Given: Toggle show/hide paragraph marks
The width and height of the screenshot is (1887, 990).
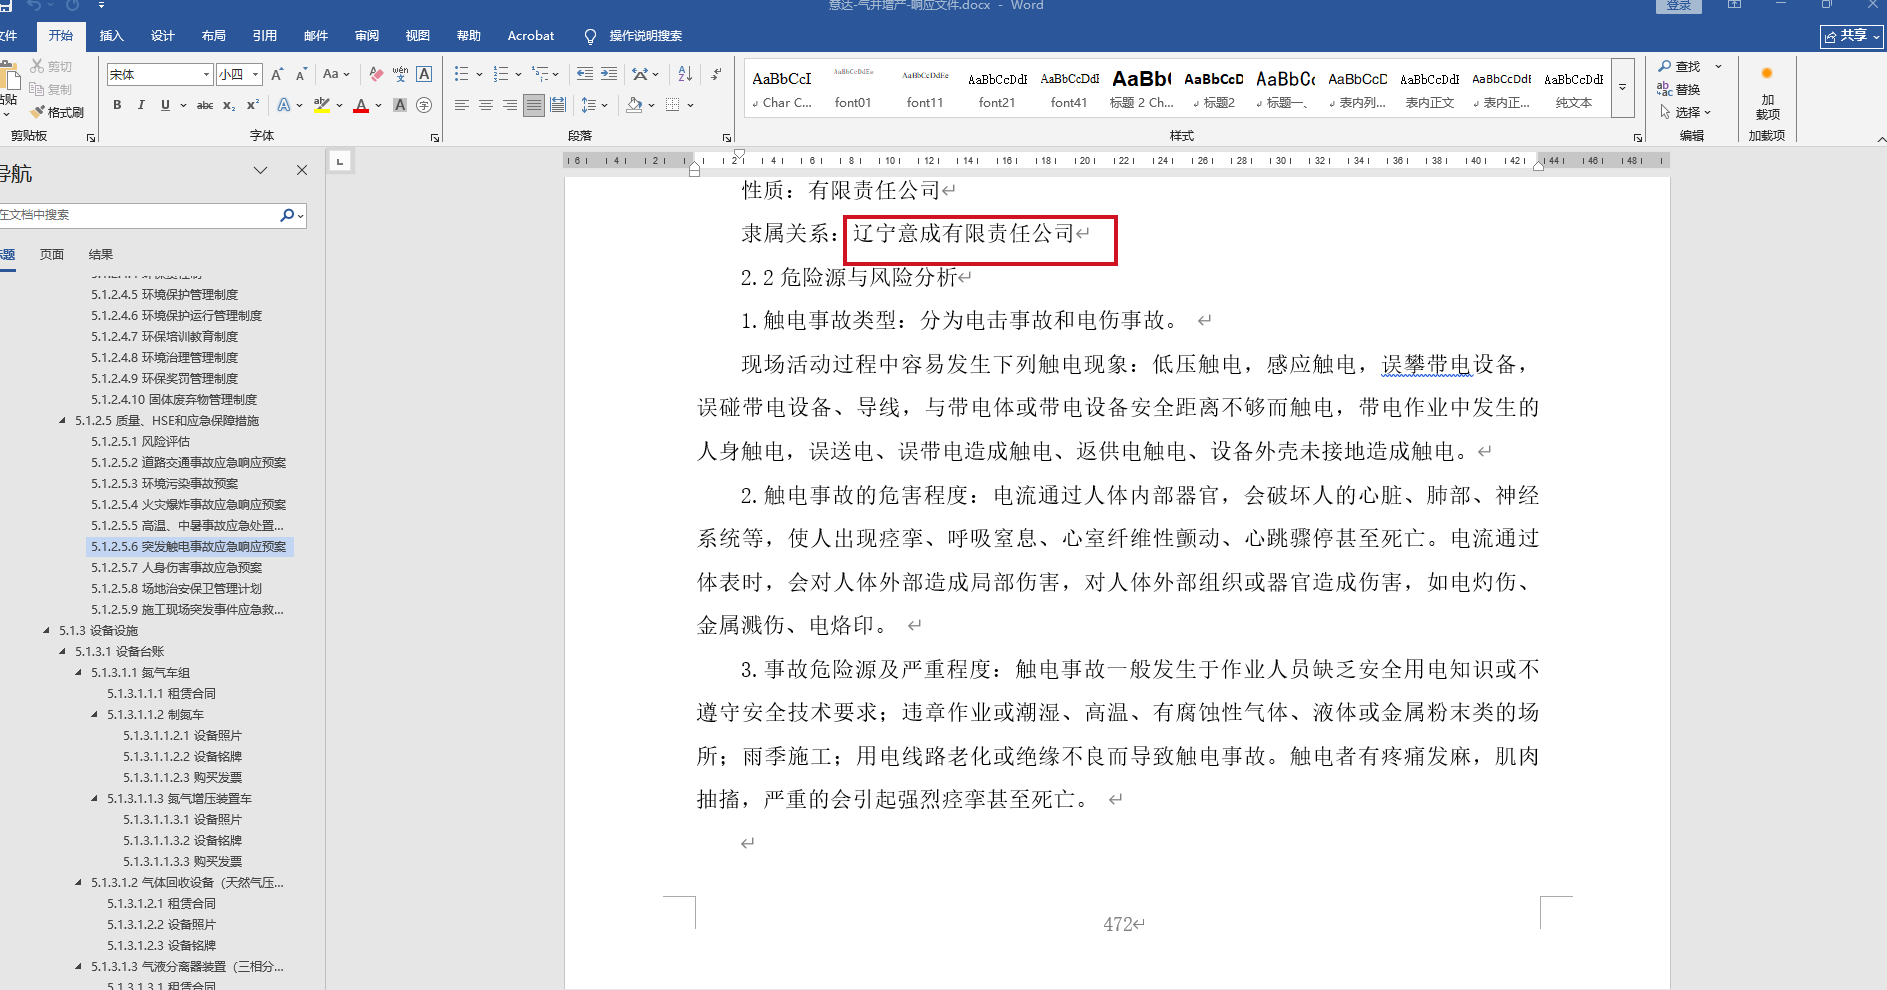Looking at the screenshot, I should [x=716, y=74].
